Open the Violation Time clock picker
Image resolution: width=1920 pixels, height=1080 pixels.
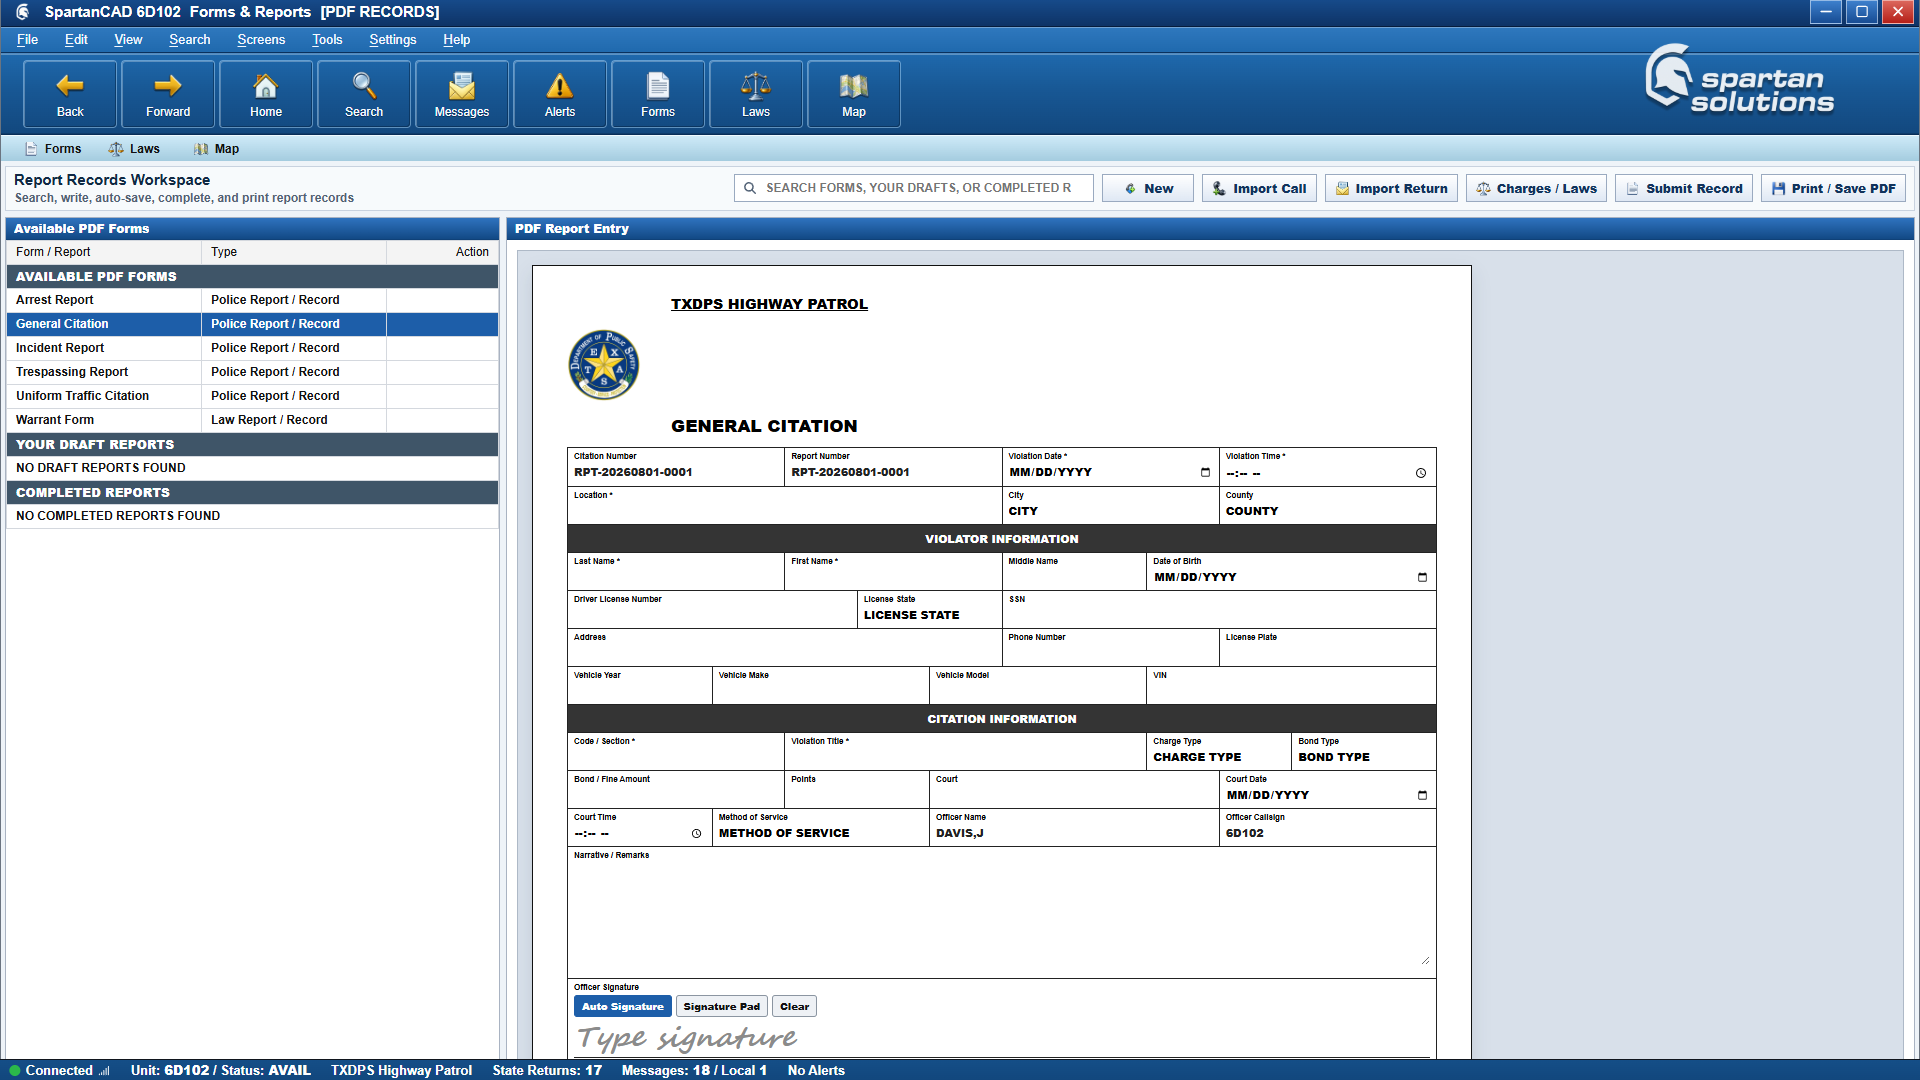[1421, 473]
